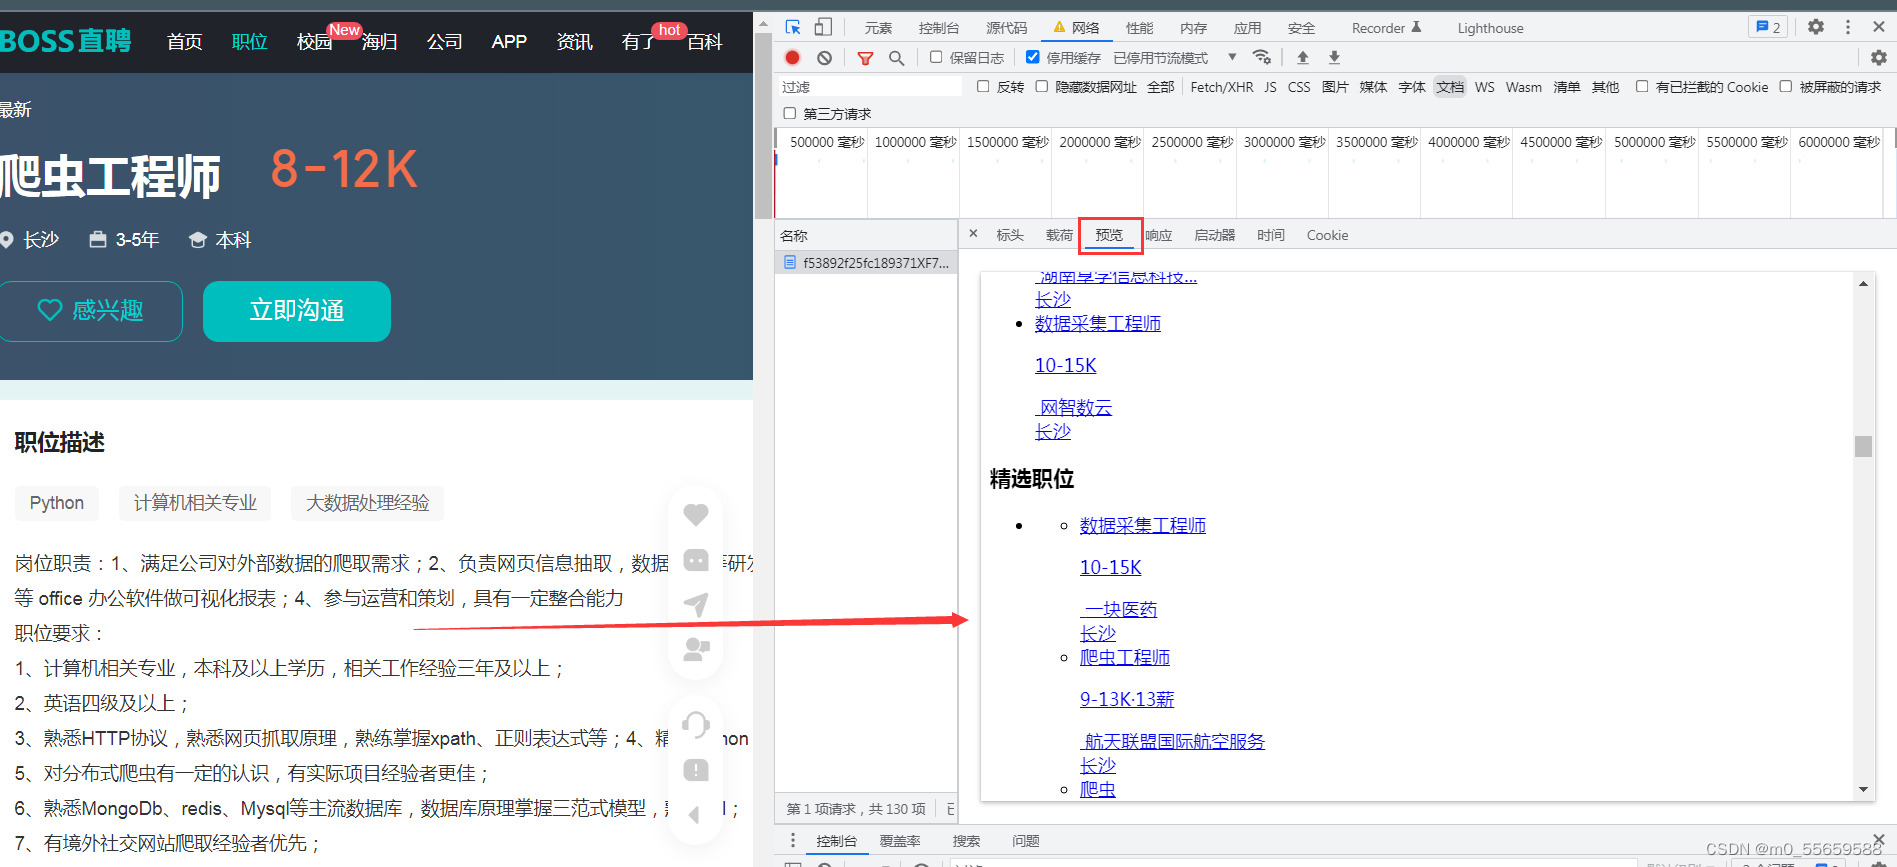The width and height of the screenshot is (1897, 867).
Task: Filter by Fetch/XHR type
Action: tap(1222, 87)
